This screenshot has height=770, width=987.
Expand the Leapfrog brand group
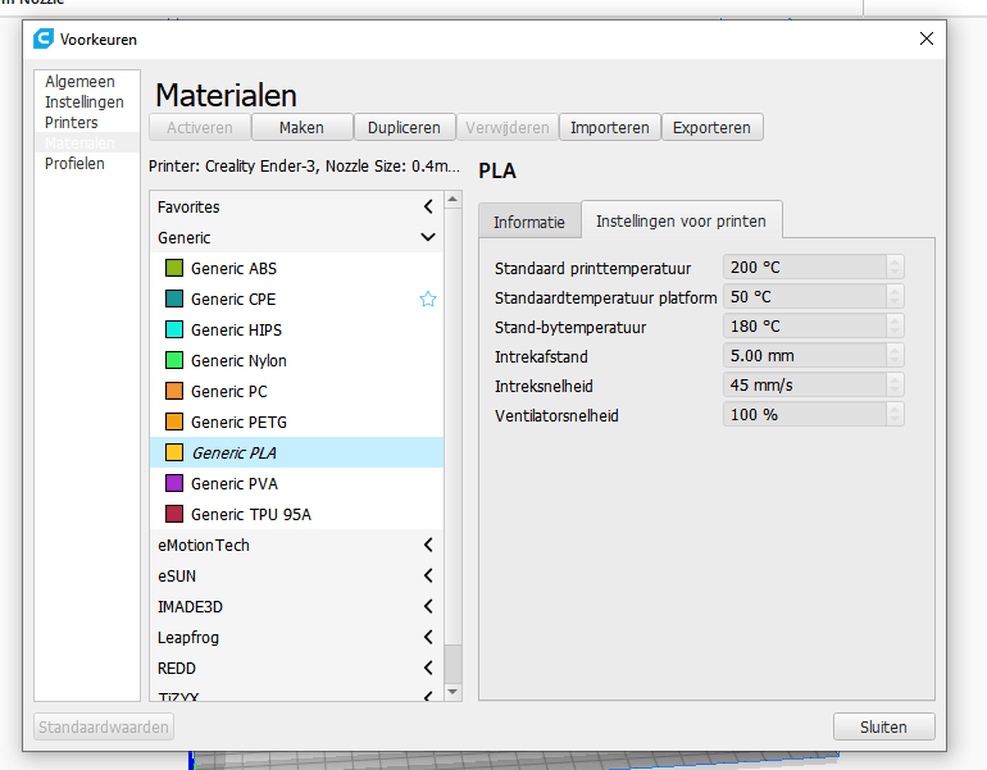pyautogui.click(x=428, y=637)
